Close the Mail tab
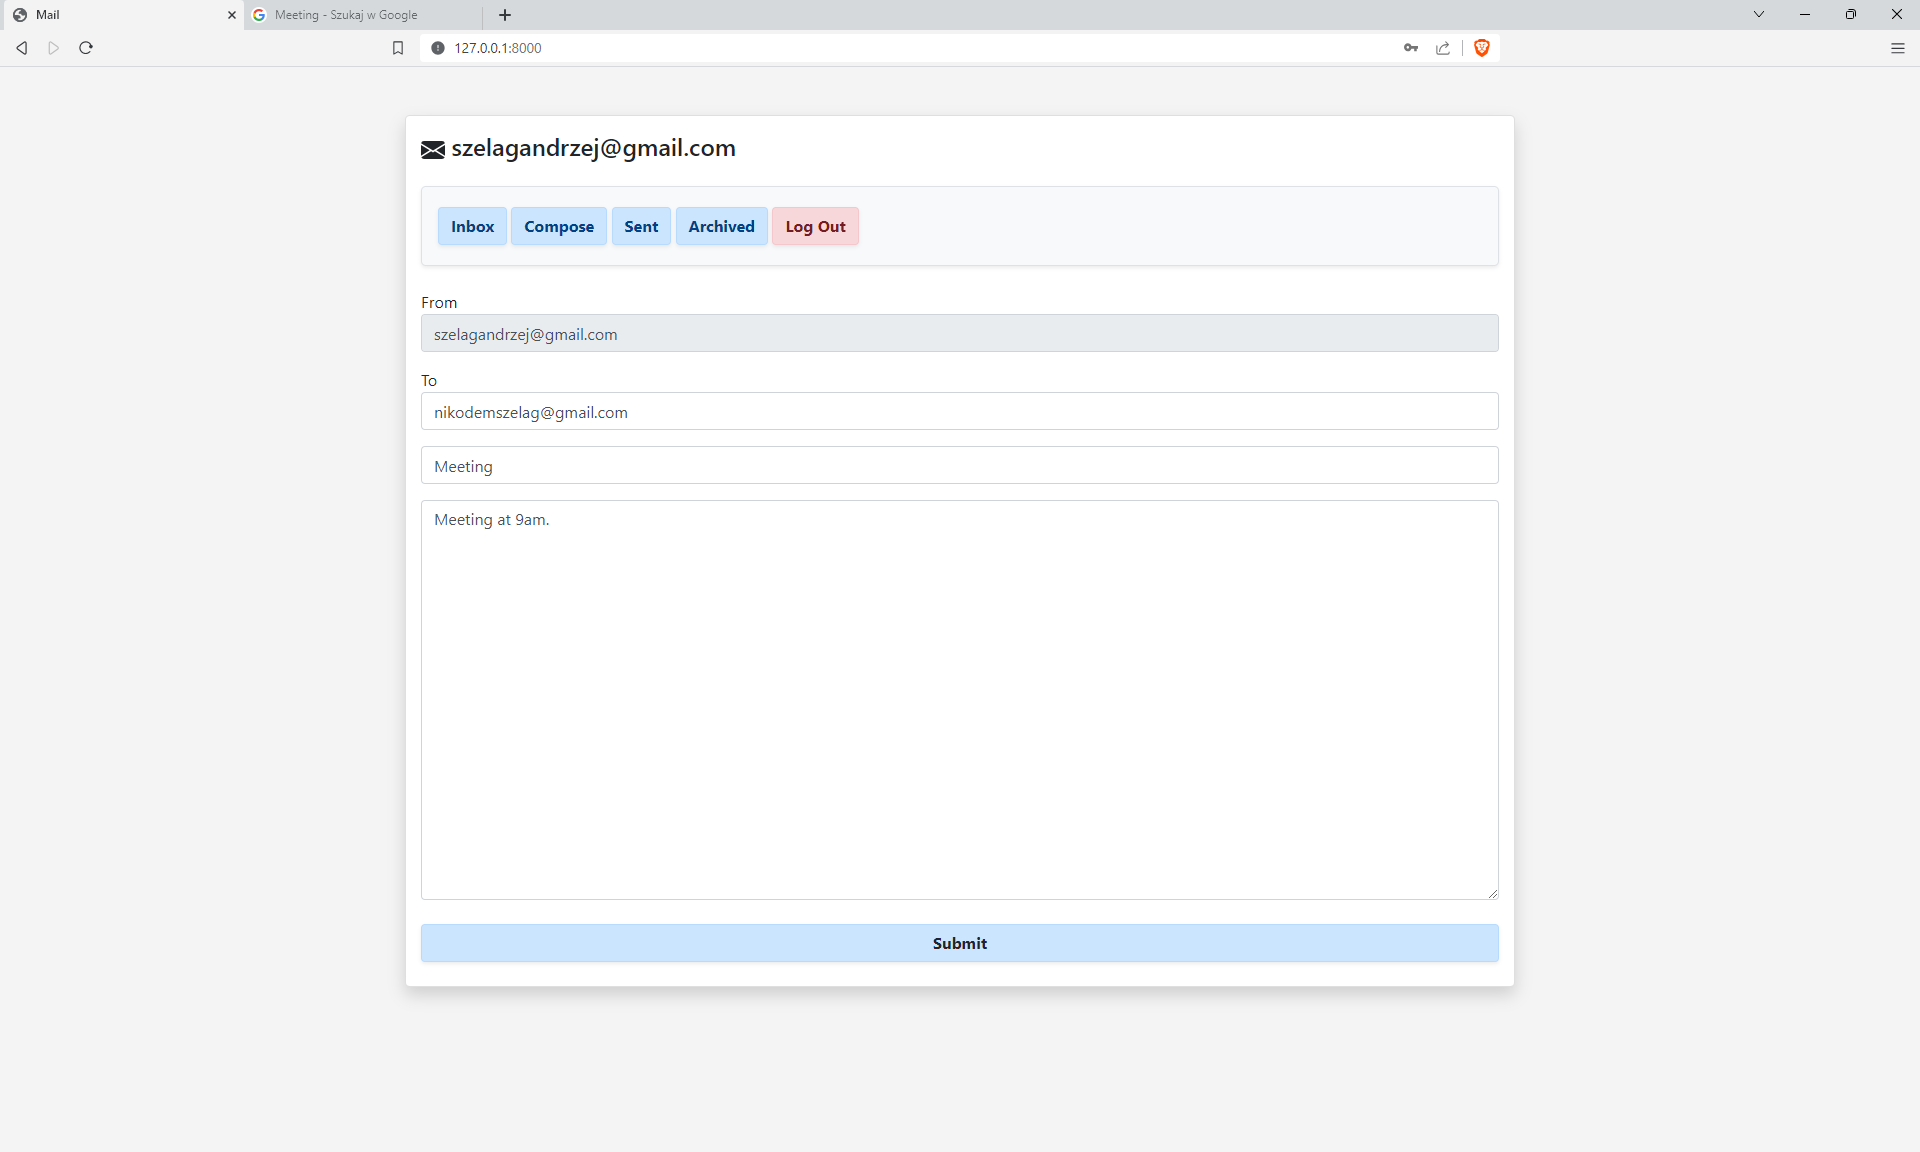 [232, 15]
